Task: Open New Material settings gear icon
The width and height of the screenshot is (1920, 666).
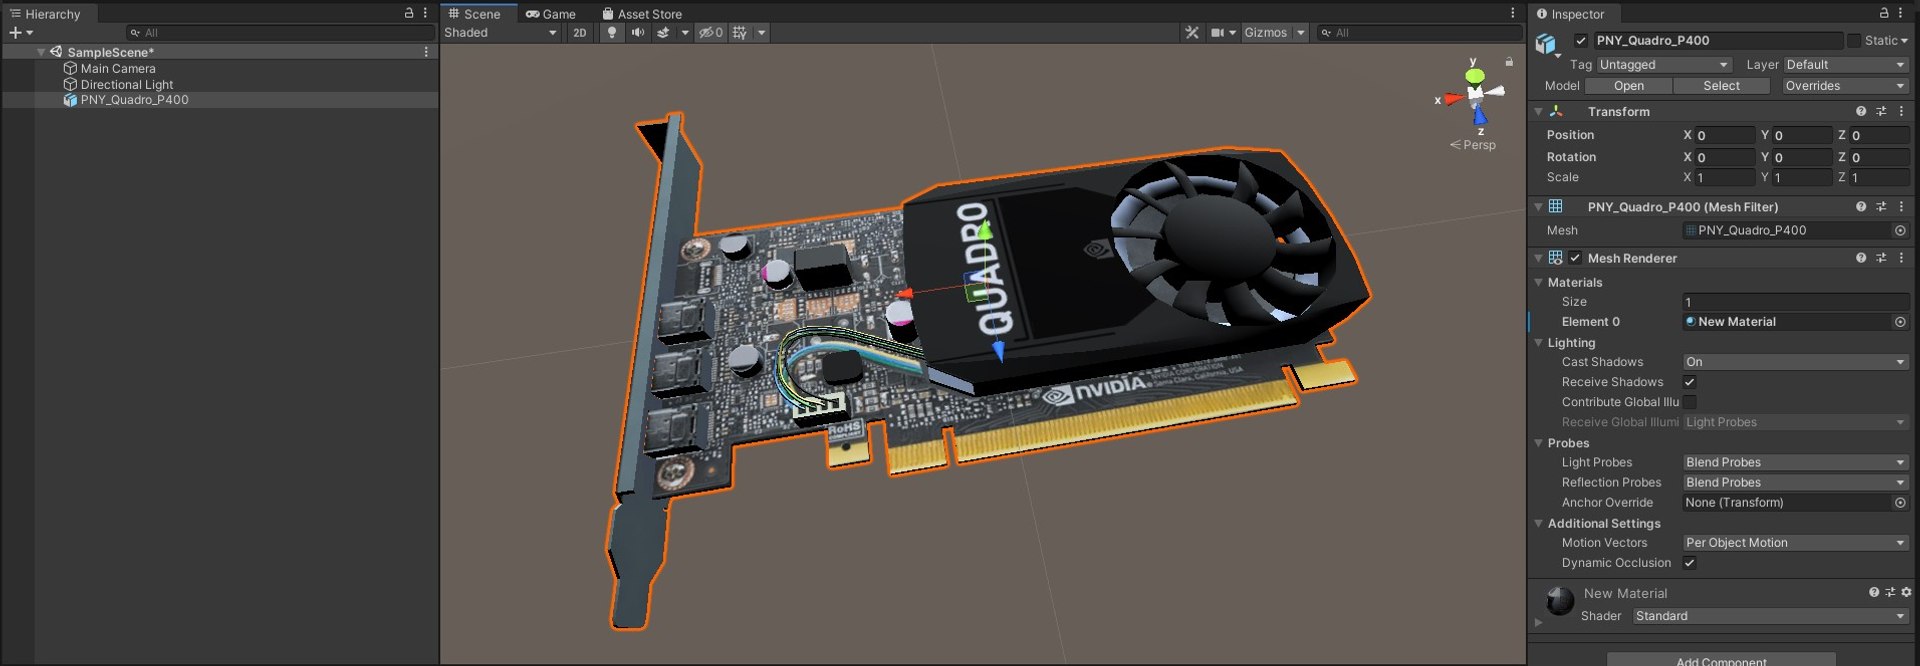Action: coord(1906,592)
